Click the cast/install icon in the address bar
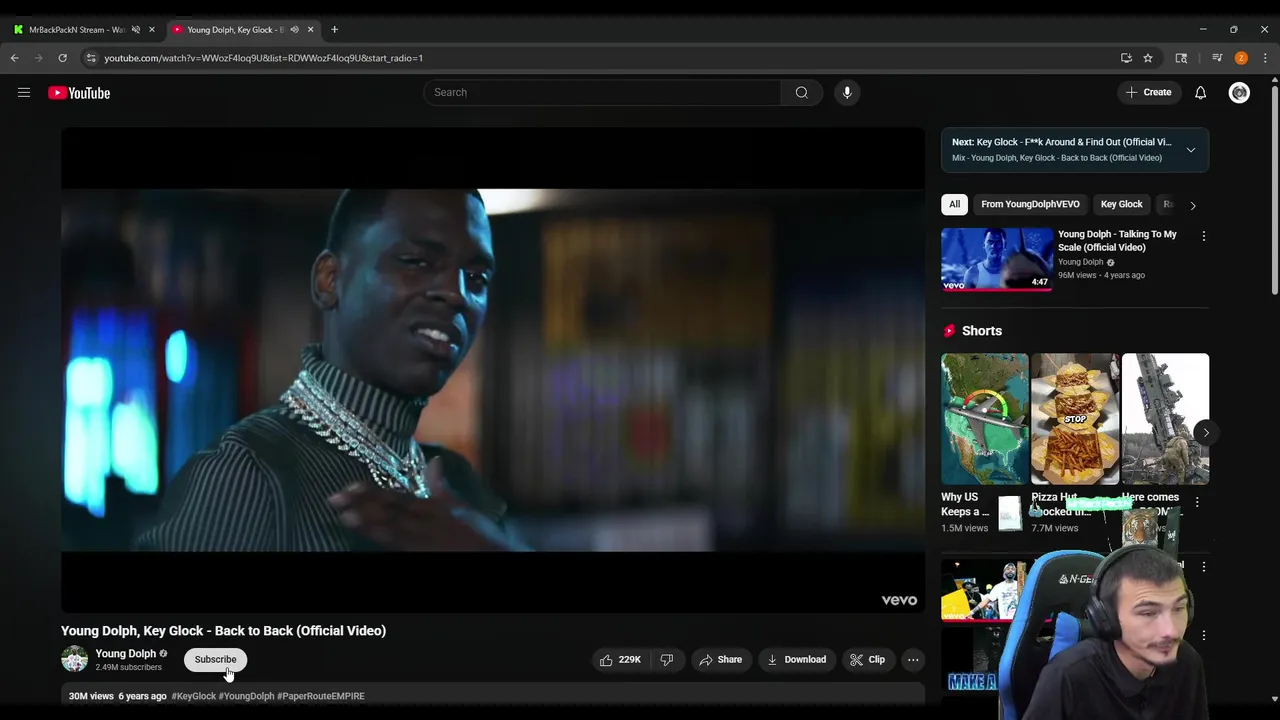Screen dimensions: 1280x720 pos(1126,58)
